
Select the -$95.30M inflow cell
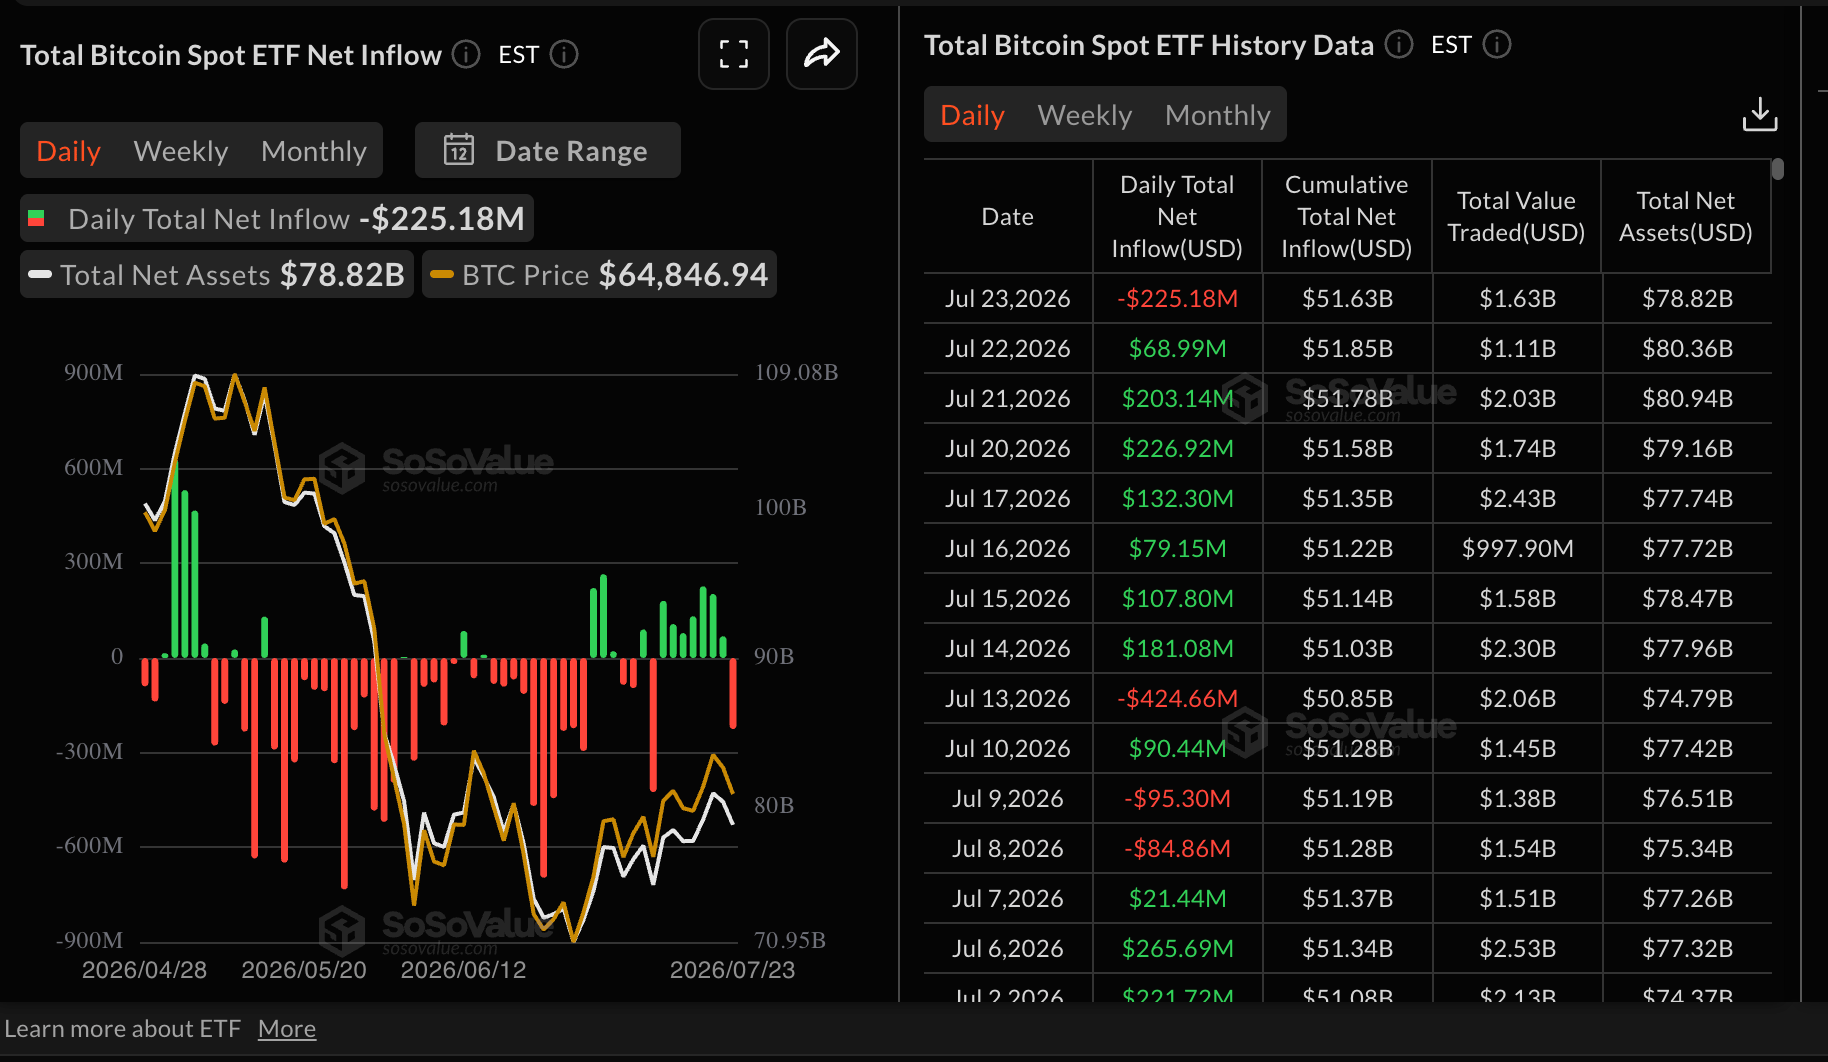point(1178,798)
